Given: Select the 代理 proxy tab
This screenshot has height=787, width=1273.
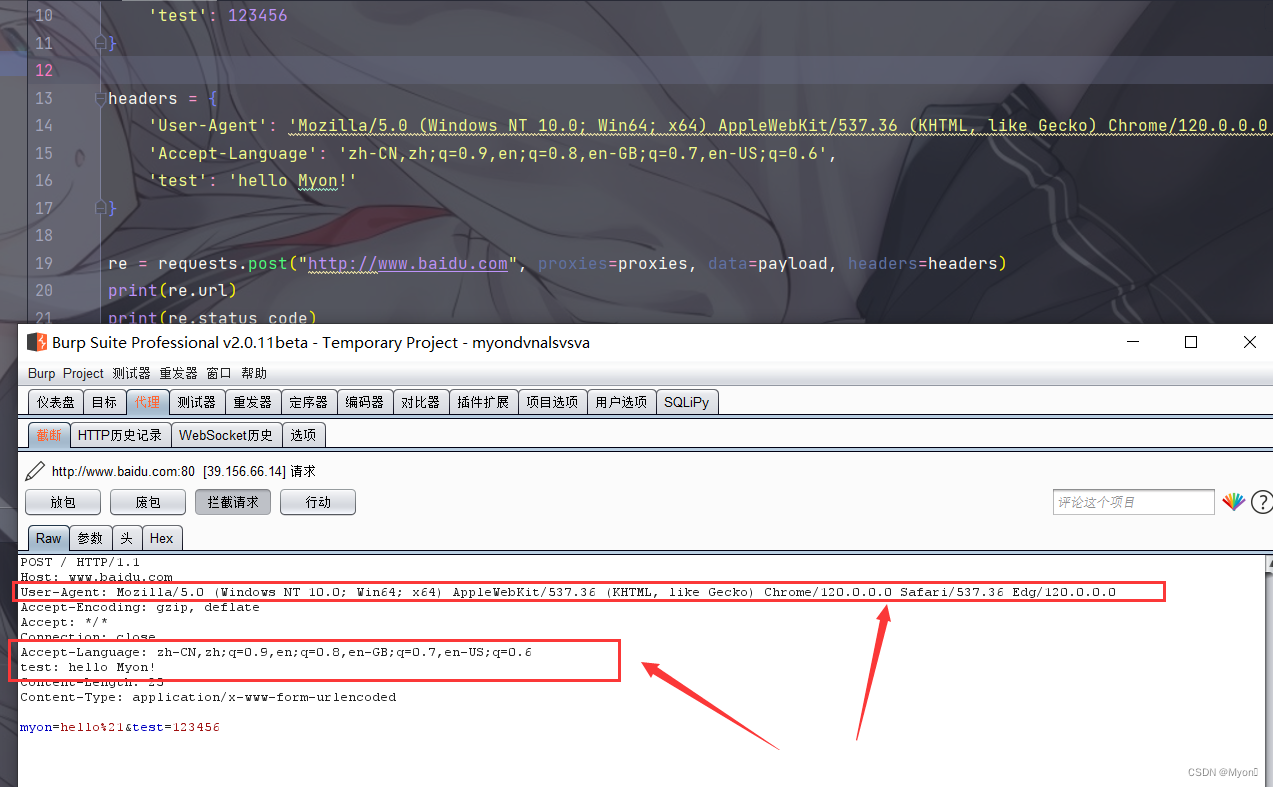Looking at the screenshot, I should (x=147, y=402).
